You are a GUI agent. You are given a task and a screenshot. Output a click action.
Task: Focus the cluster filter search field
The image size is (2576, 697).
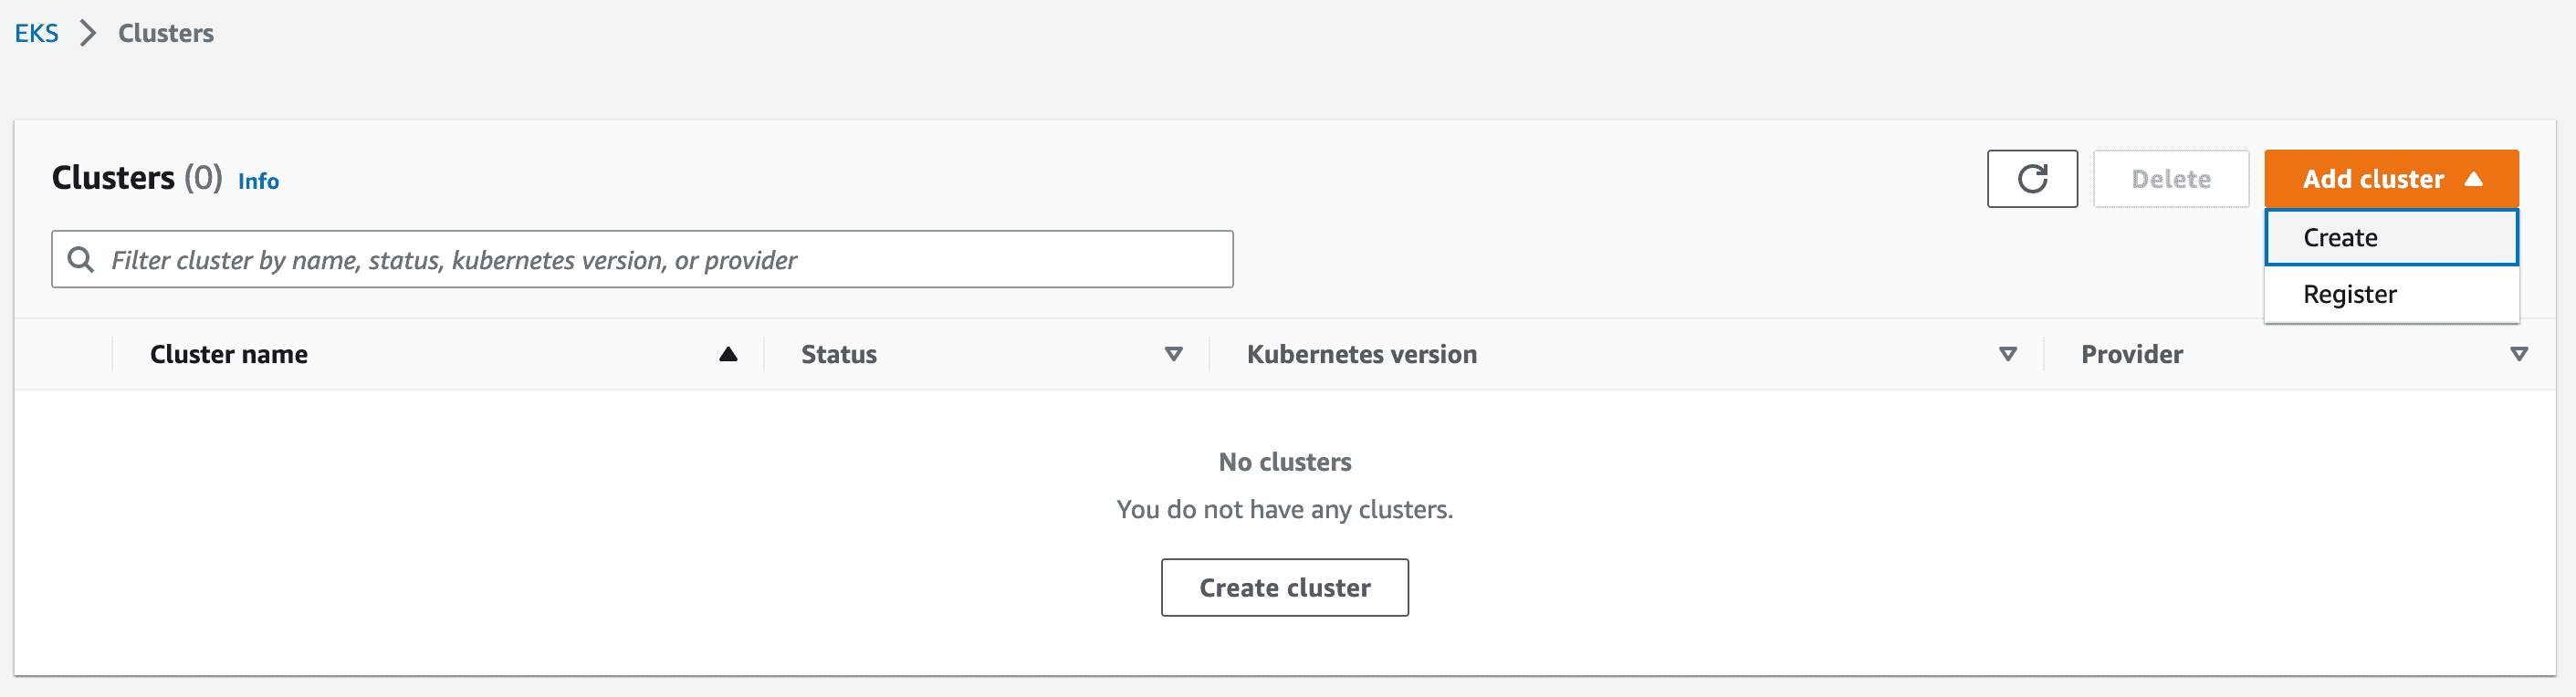(x=642, y=260)
